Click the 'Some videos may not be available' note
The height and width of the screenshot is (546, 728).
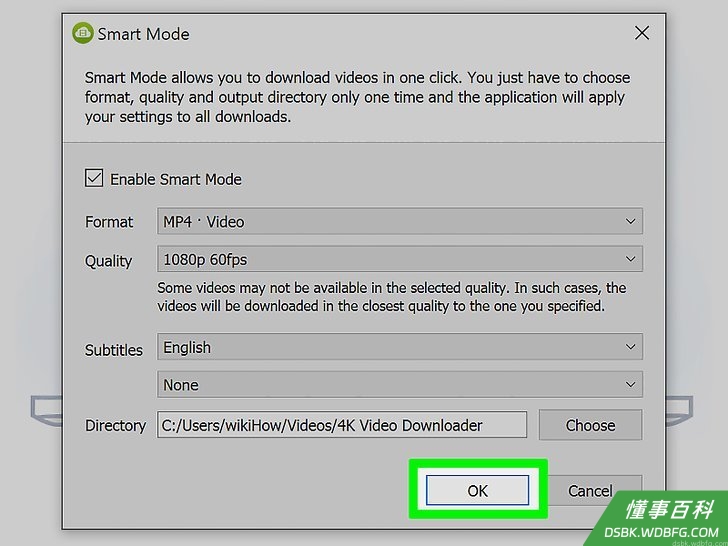(391, 297)
